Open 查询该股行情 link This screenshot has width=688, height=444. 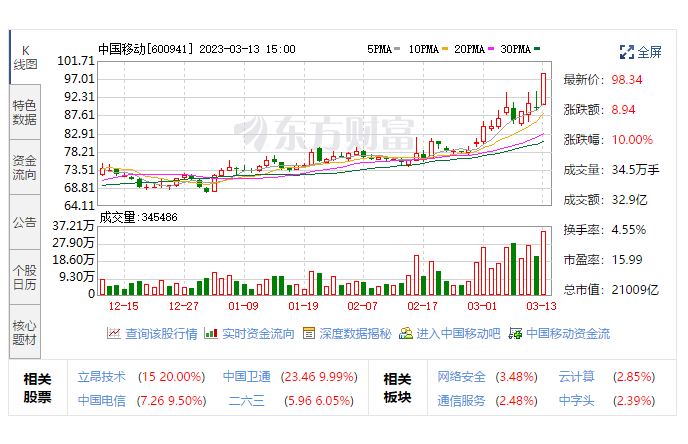coord(161,334)
